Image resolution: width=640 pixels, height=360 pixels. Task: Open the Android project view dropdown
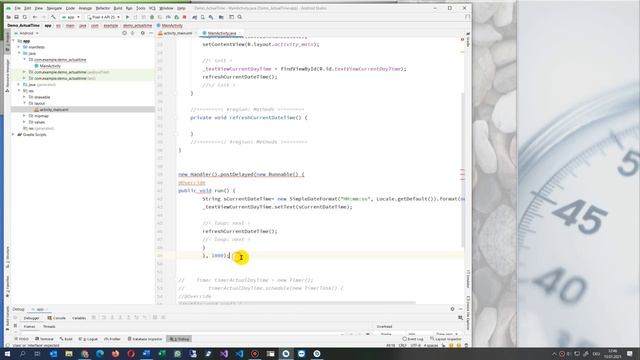click(27, 33)
